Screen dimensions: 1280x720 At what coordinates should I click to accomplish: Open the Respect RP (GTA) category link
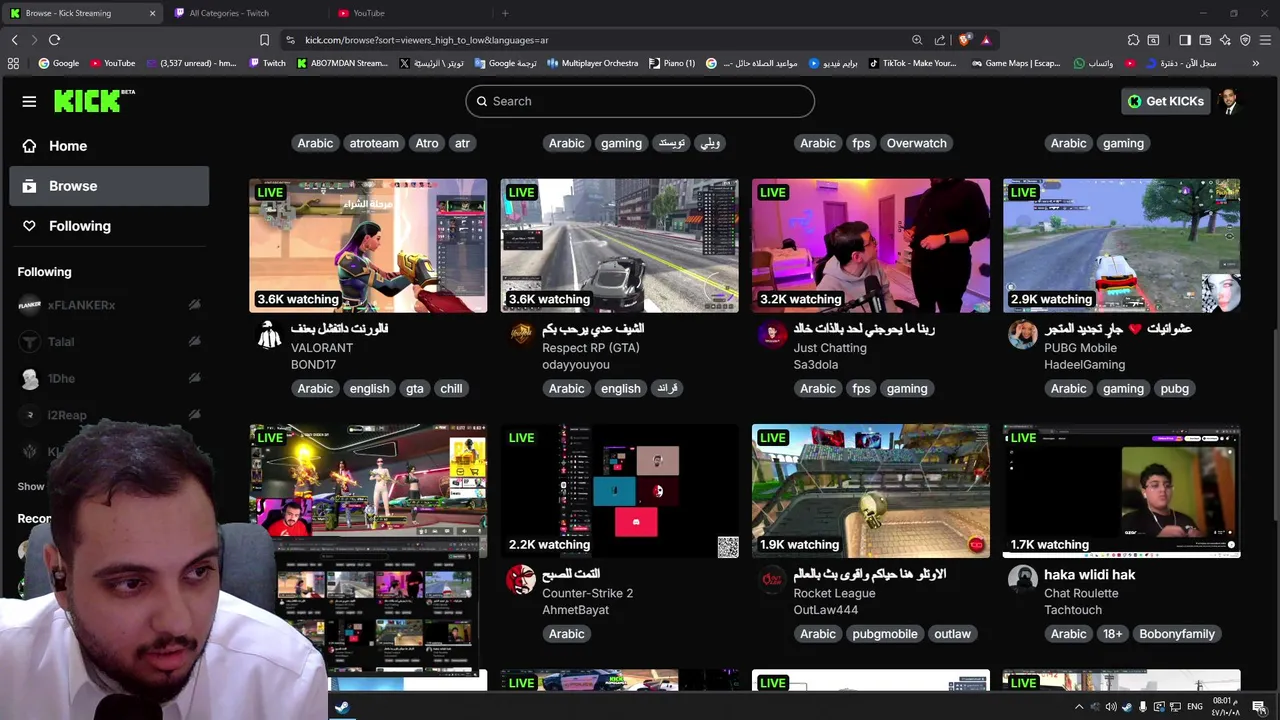coord(591,348)
